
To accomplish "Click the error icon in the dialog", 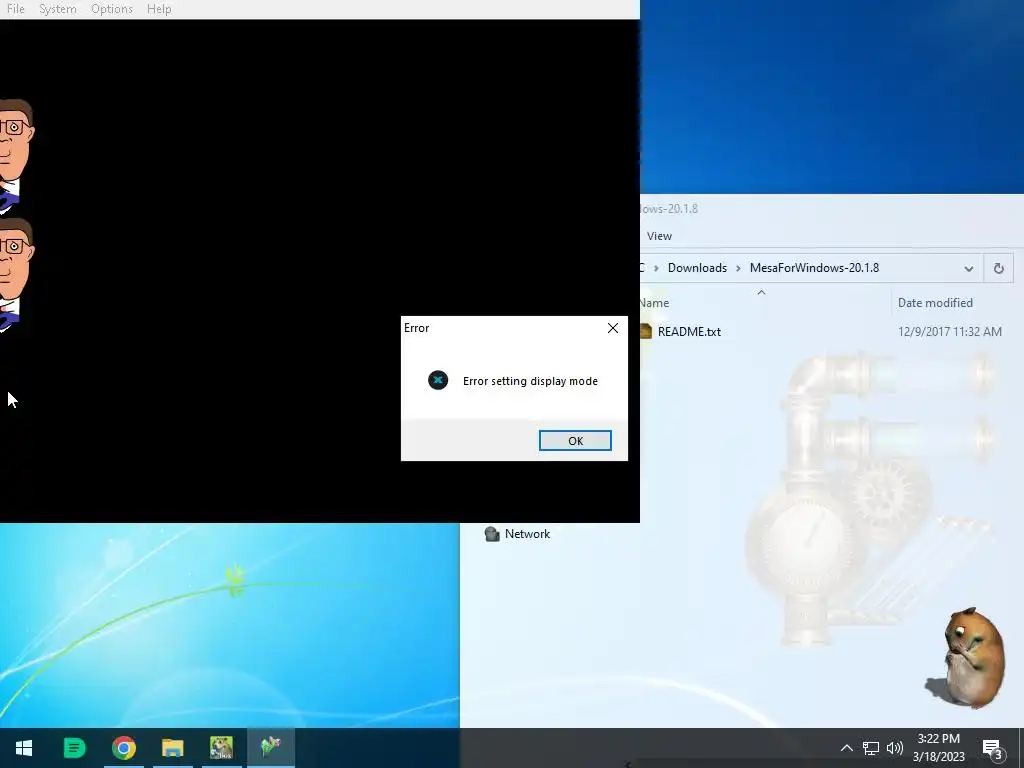I will point(438,380).
